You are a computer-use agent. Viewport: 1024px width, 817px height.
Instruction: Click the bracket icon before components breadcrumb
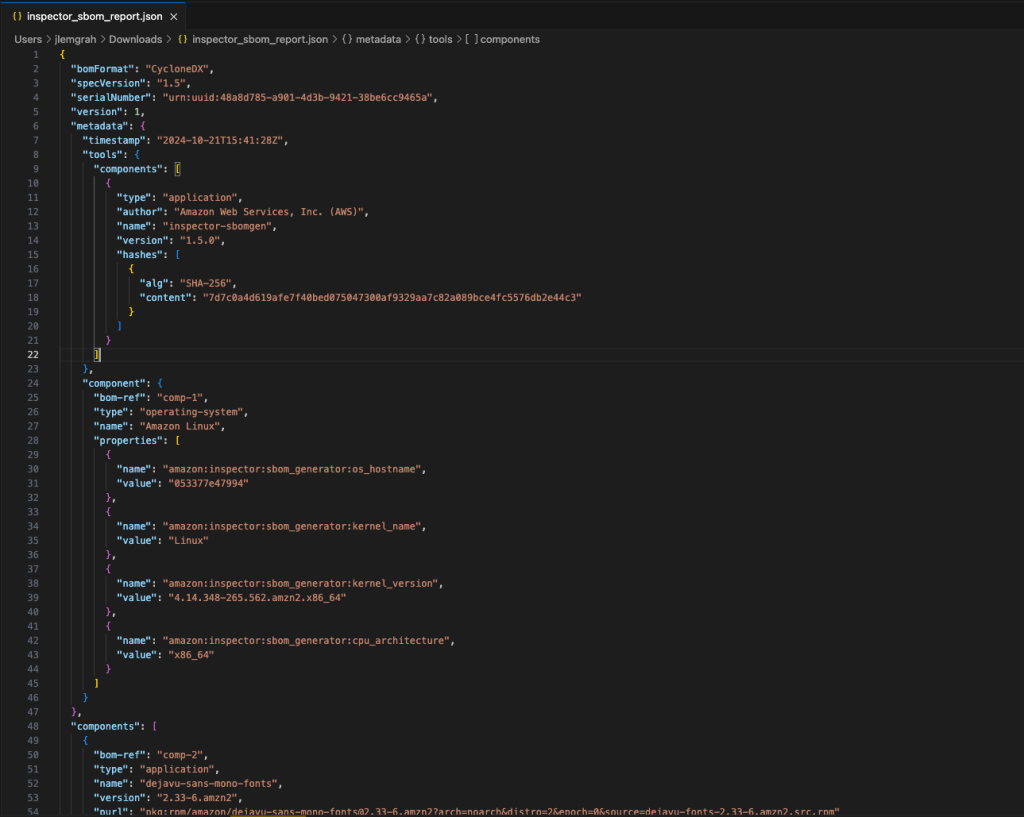(472, 39)
